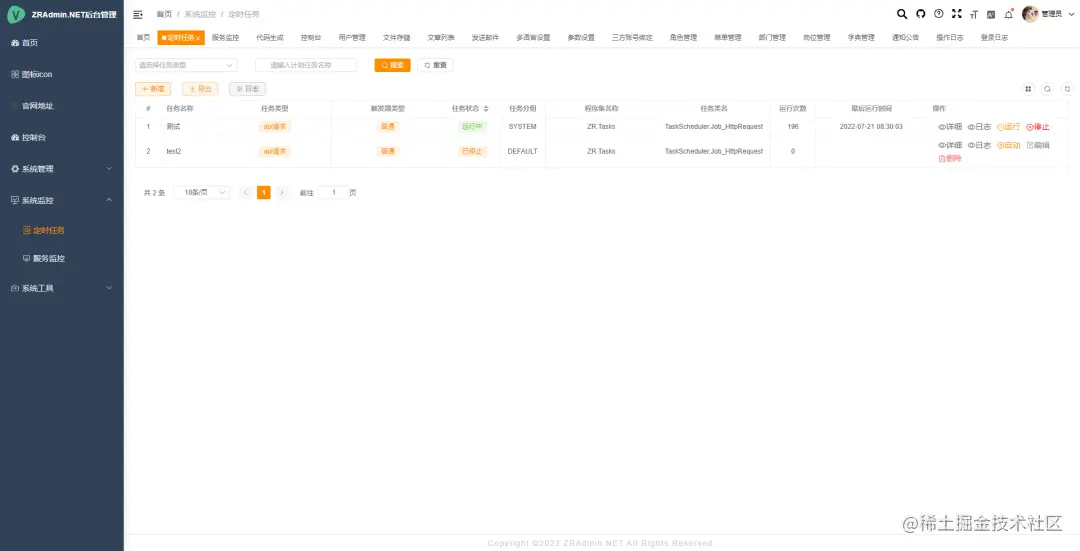Click 编辑 for the test2 task

1038,145
